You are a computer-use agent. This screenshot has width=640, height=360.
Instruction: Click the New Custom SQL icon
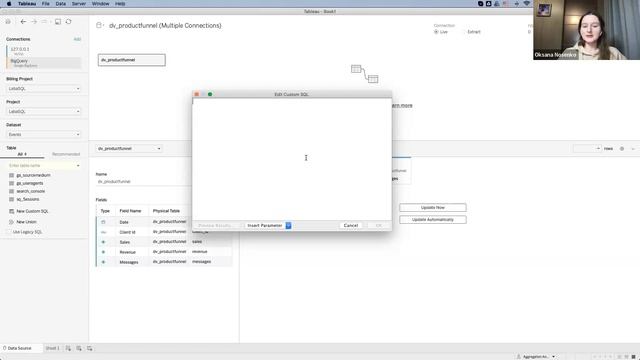pyautogui.click(x=11, y=211)
